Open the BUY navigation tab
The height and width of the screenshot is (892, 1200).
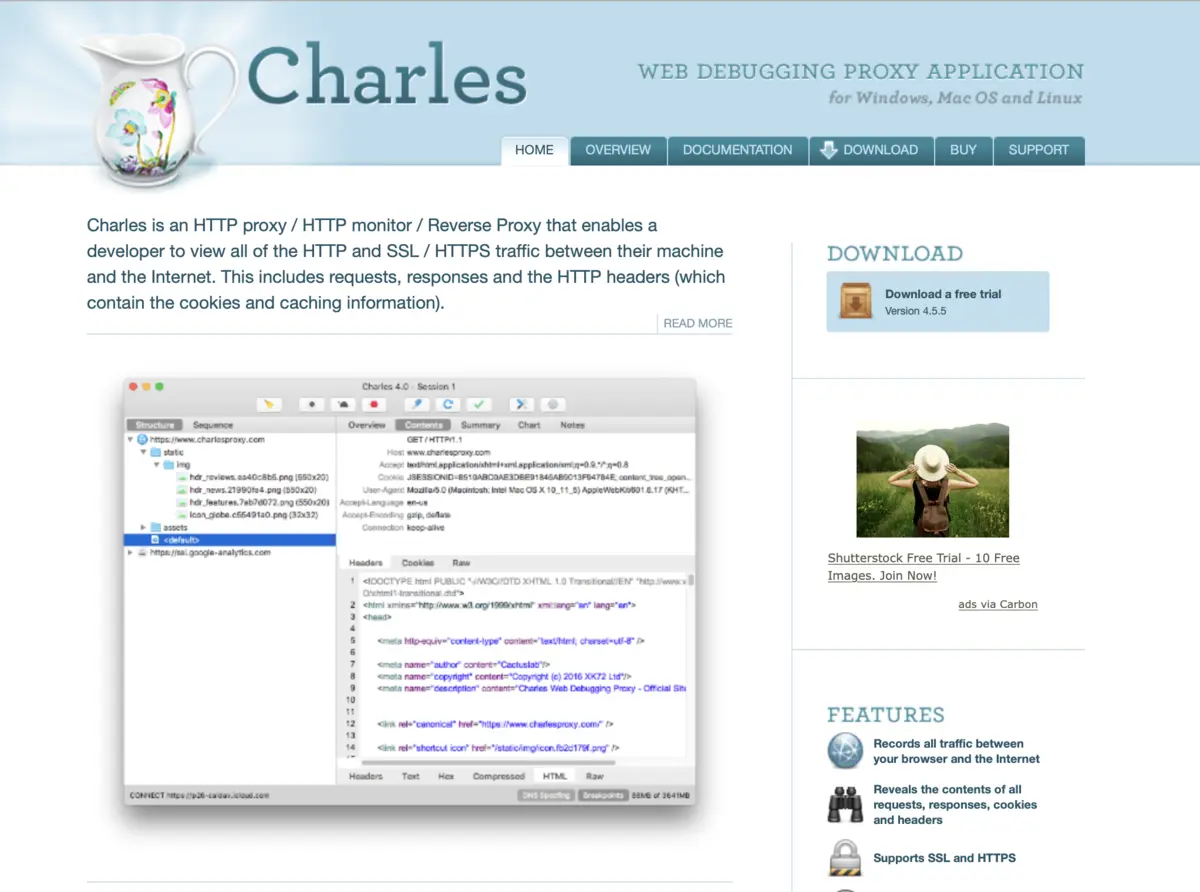(x=963, y=150)
